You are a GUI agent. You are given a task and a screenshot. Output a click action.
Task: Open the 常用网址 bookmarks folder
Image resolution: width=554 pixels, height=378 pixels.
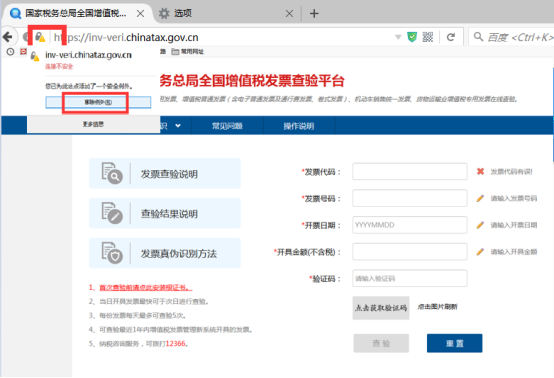(188, 52)
